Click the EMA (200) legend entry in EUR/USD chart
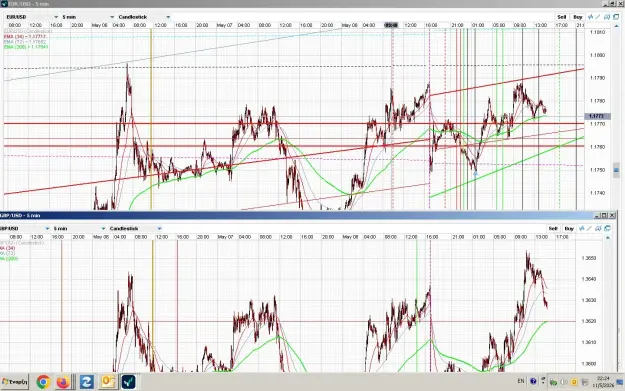 coord(26,47)
